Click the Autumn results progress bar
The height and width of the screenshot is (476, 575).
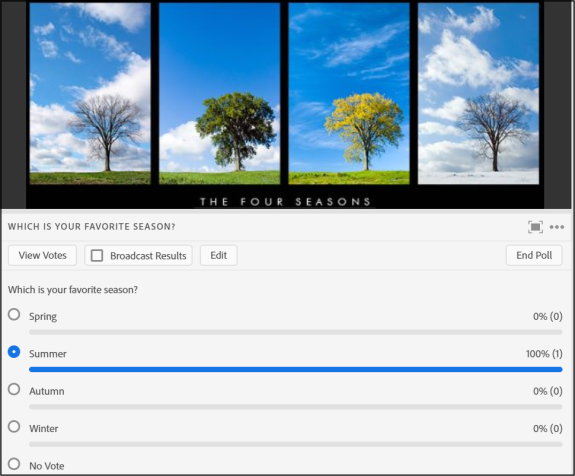tap(296, 407)
